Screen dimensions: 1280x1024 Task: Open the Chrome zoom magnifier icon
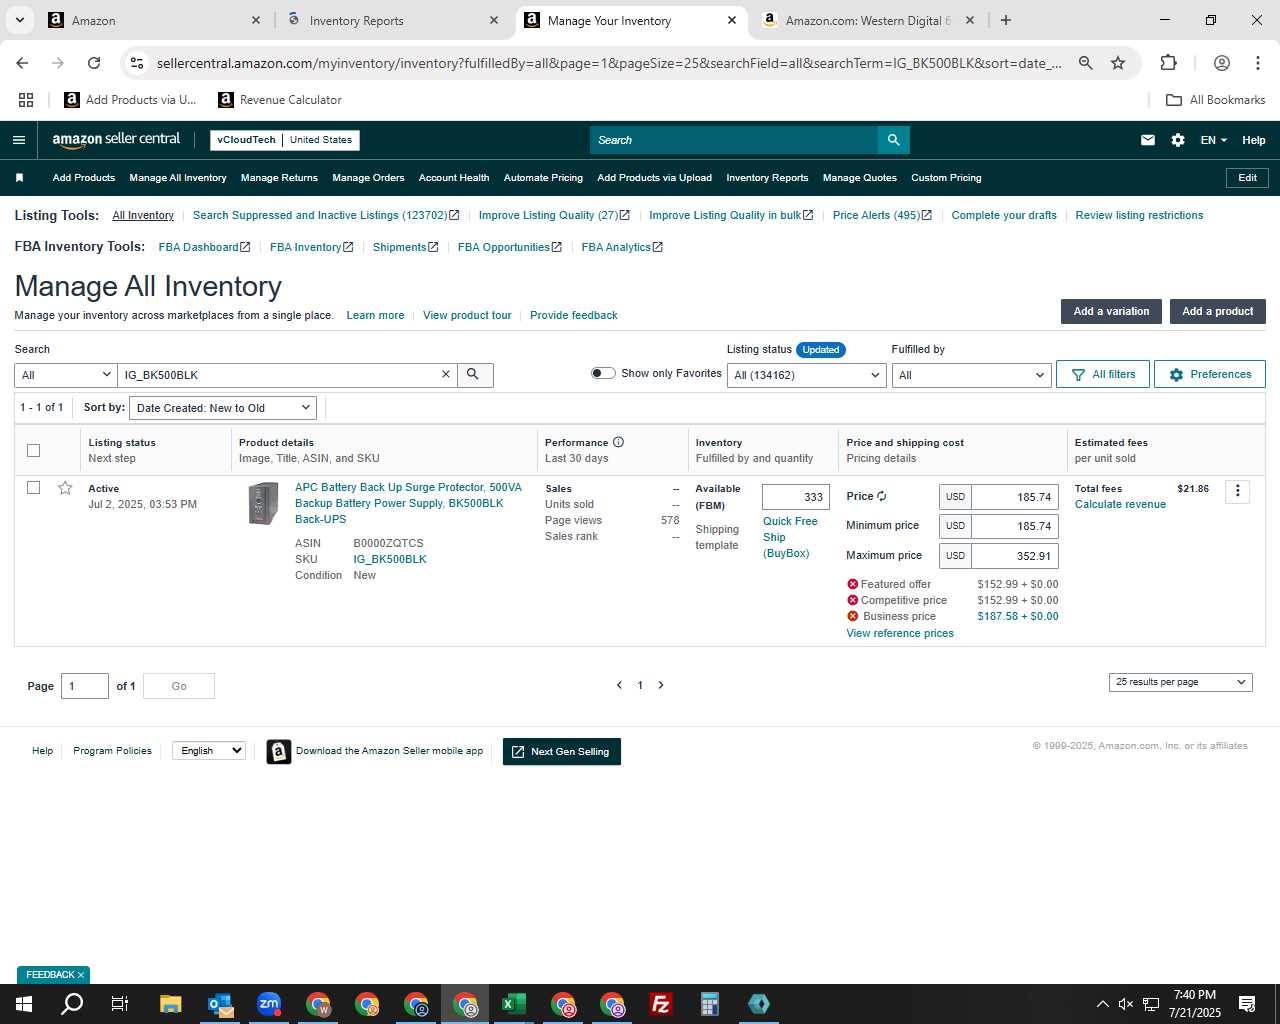1085,63
